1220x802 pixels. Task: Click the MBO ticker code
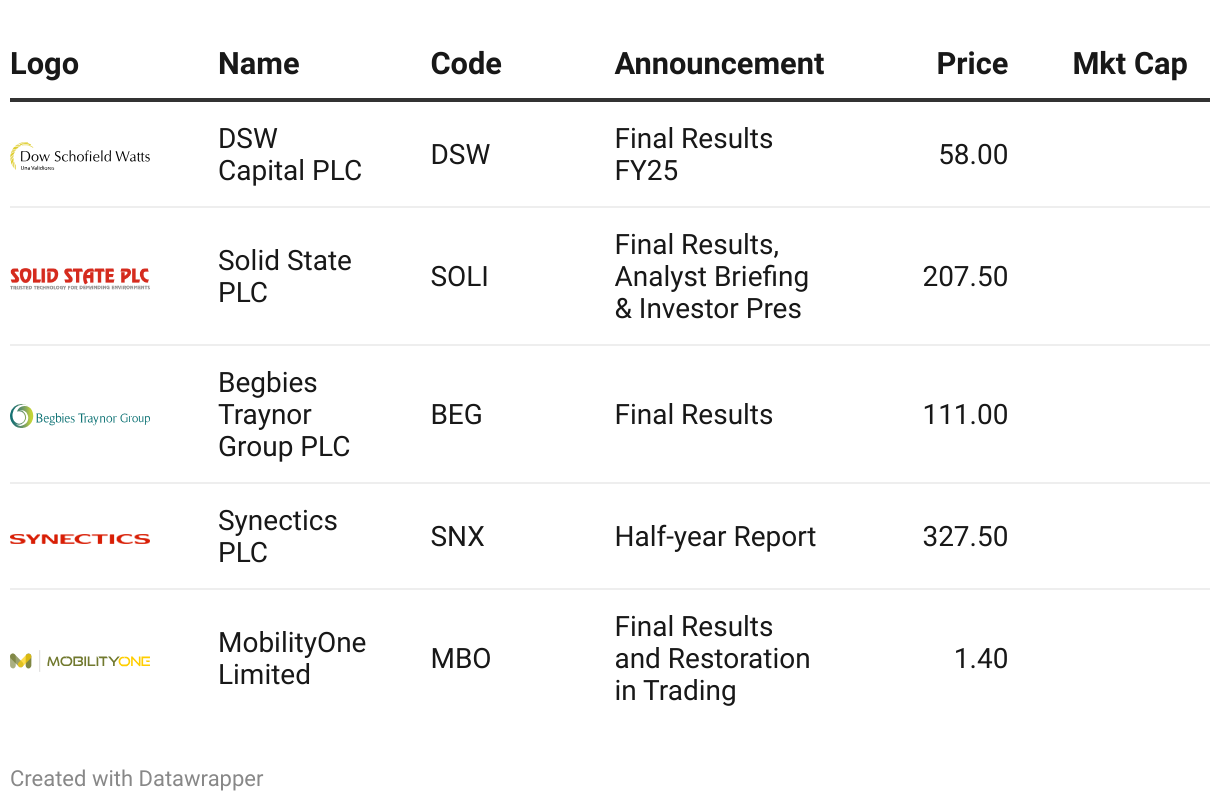tap(460, 659)
